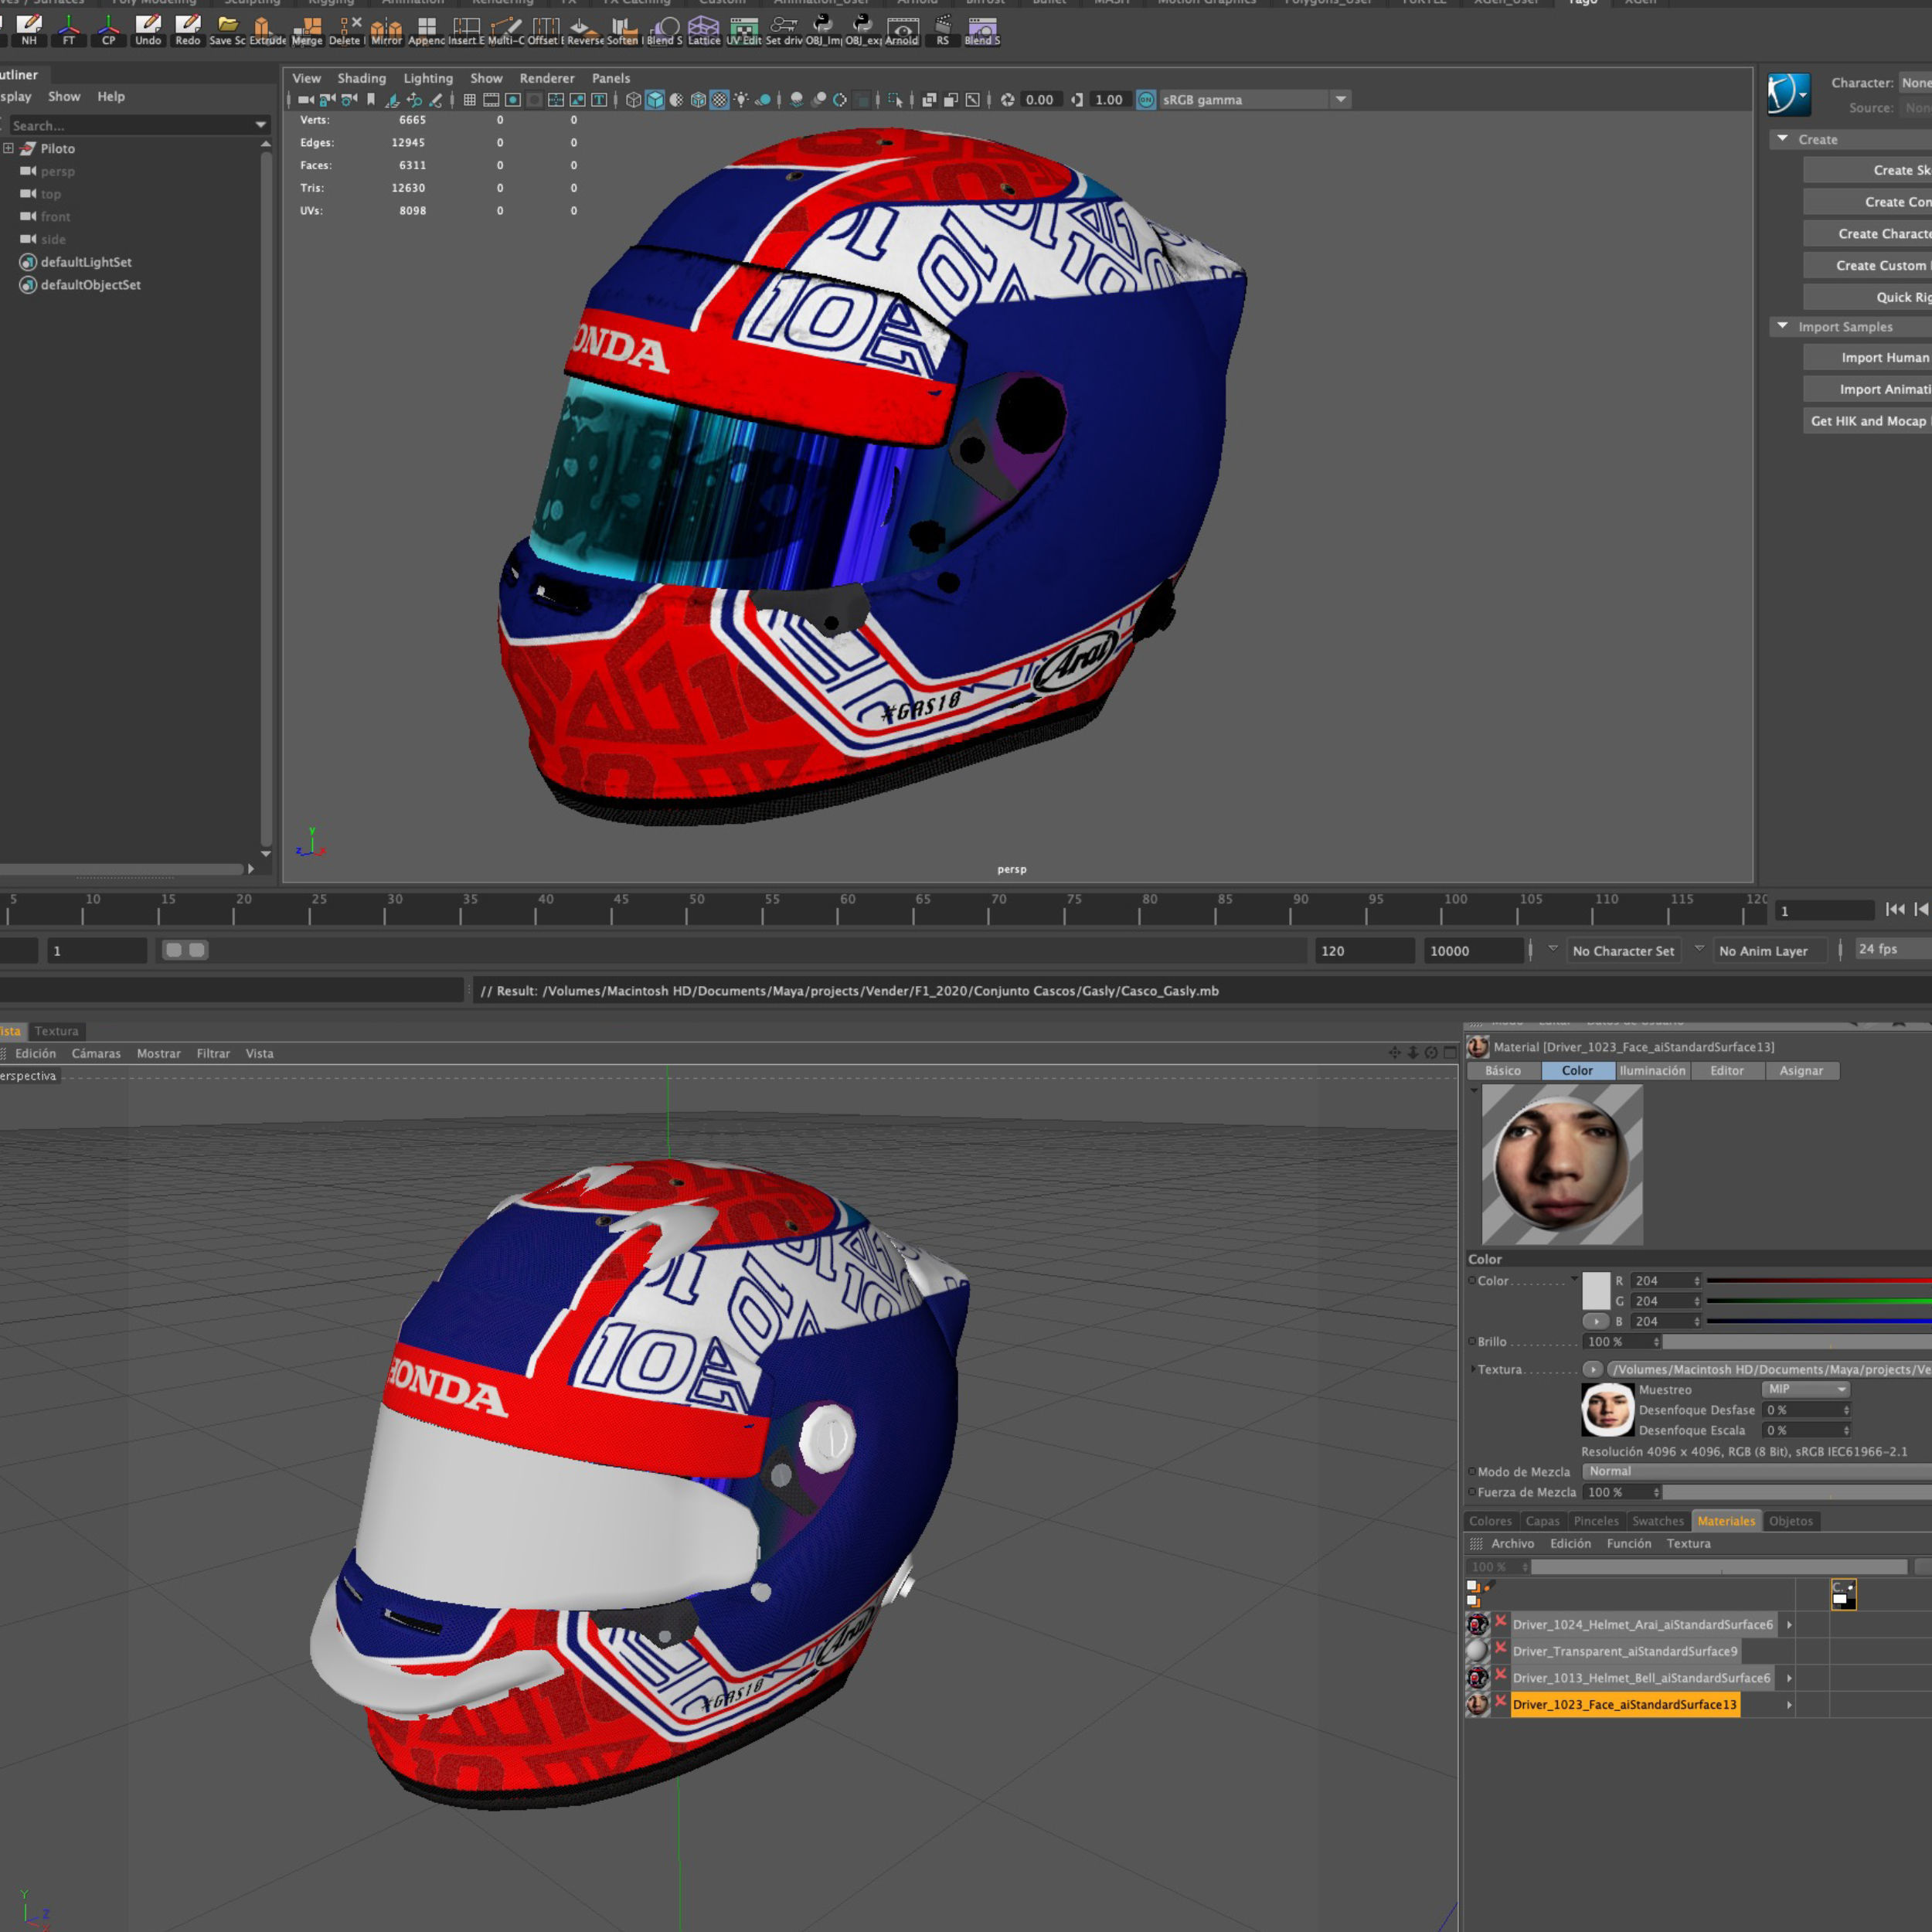Toggle the sRGB view transform icon
The width and height of the screenshot is (1932, 1932).
1146,100
